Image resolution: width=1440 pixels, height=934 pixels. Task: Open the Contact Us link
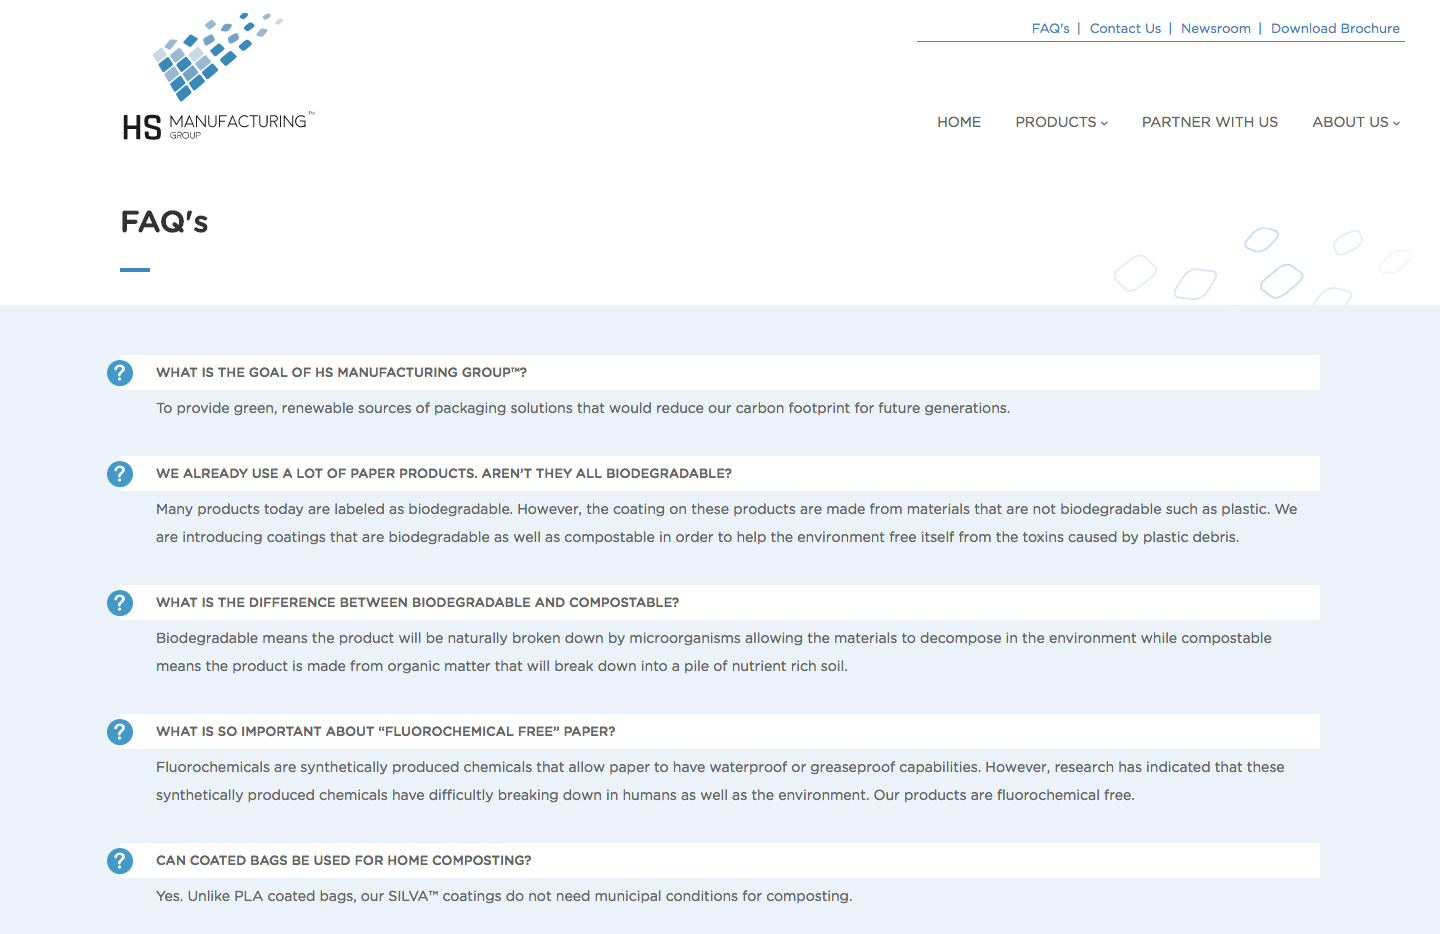tap(1125, 29)
